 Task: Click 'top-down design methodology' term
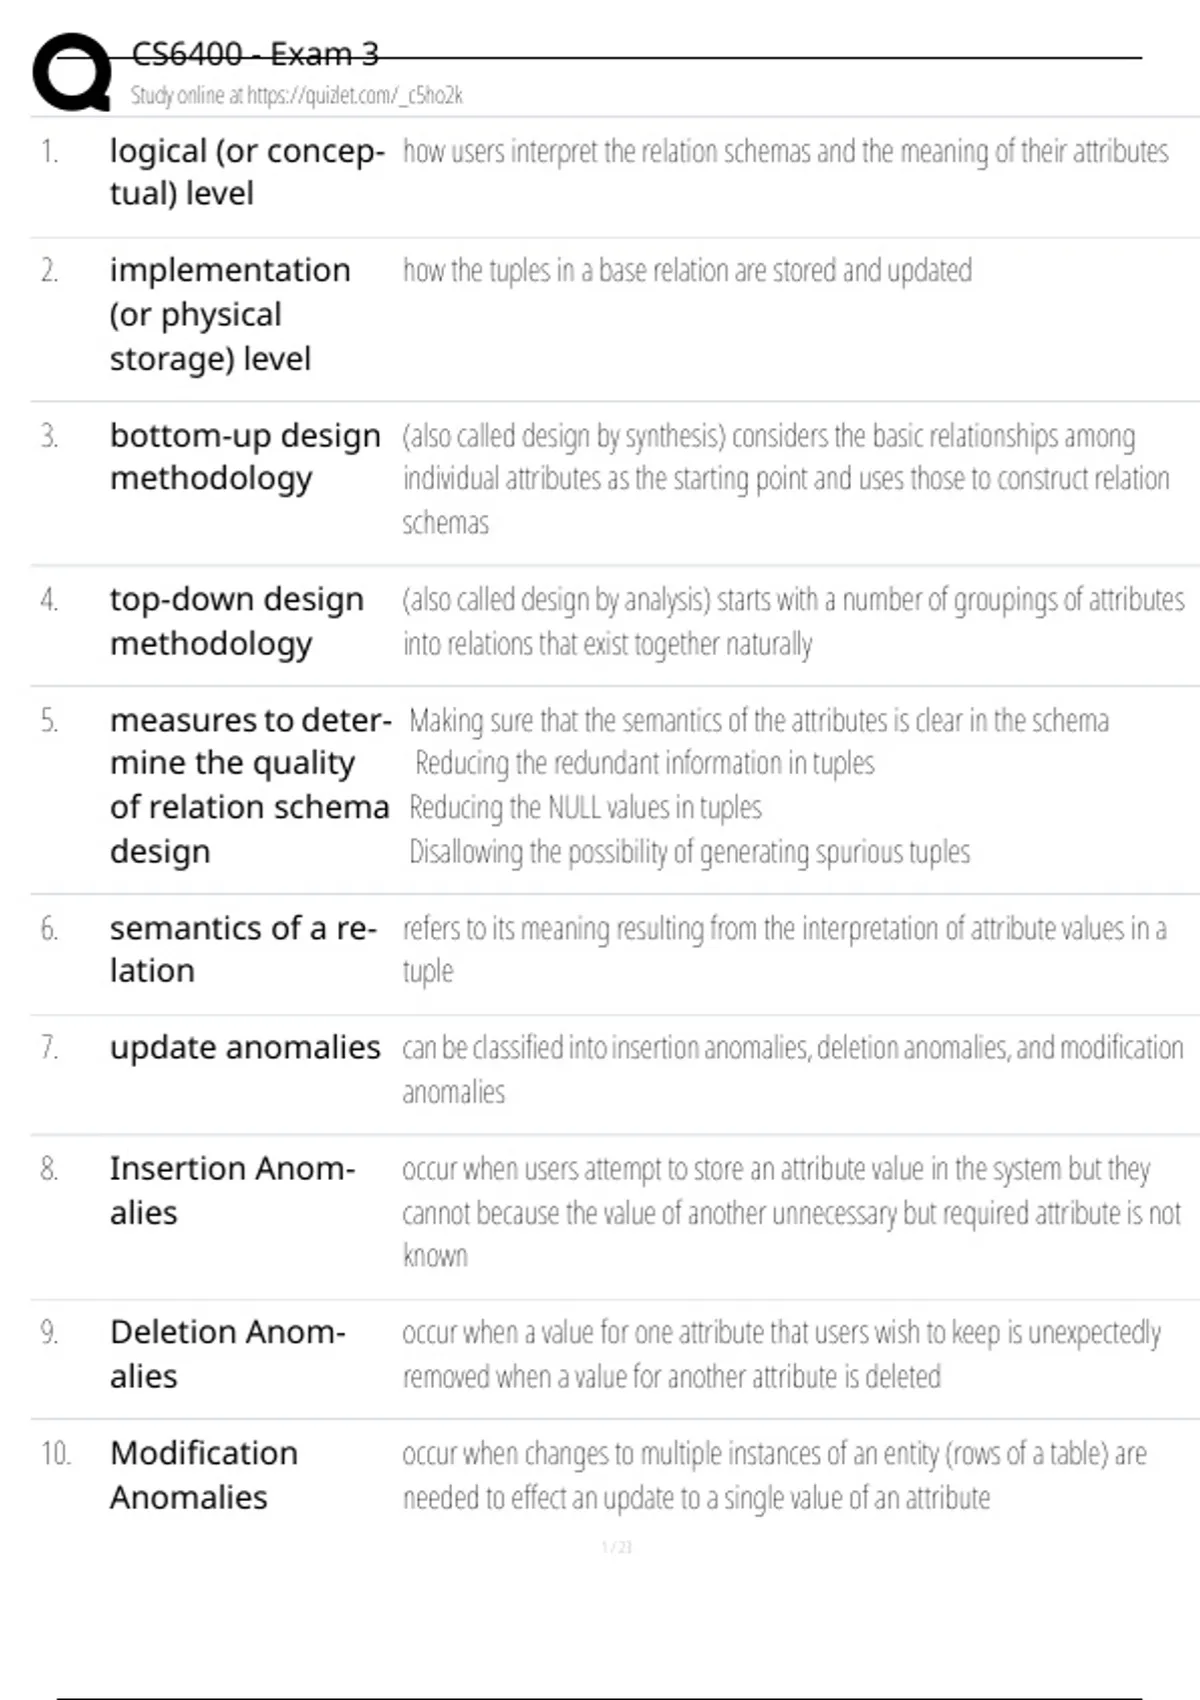click(x=237, y=621)
